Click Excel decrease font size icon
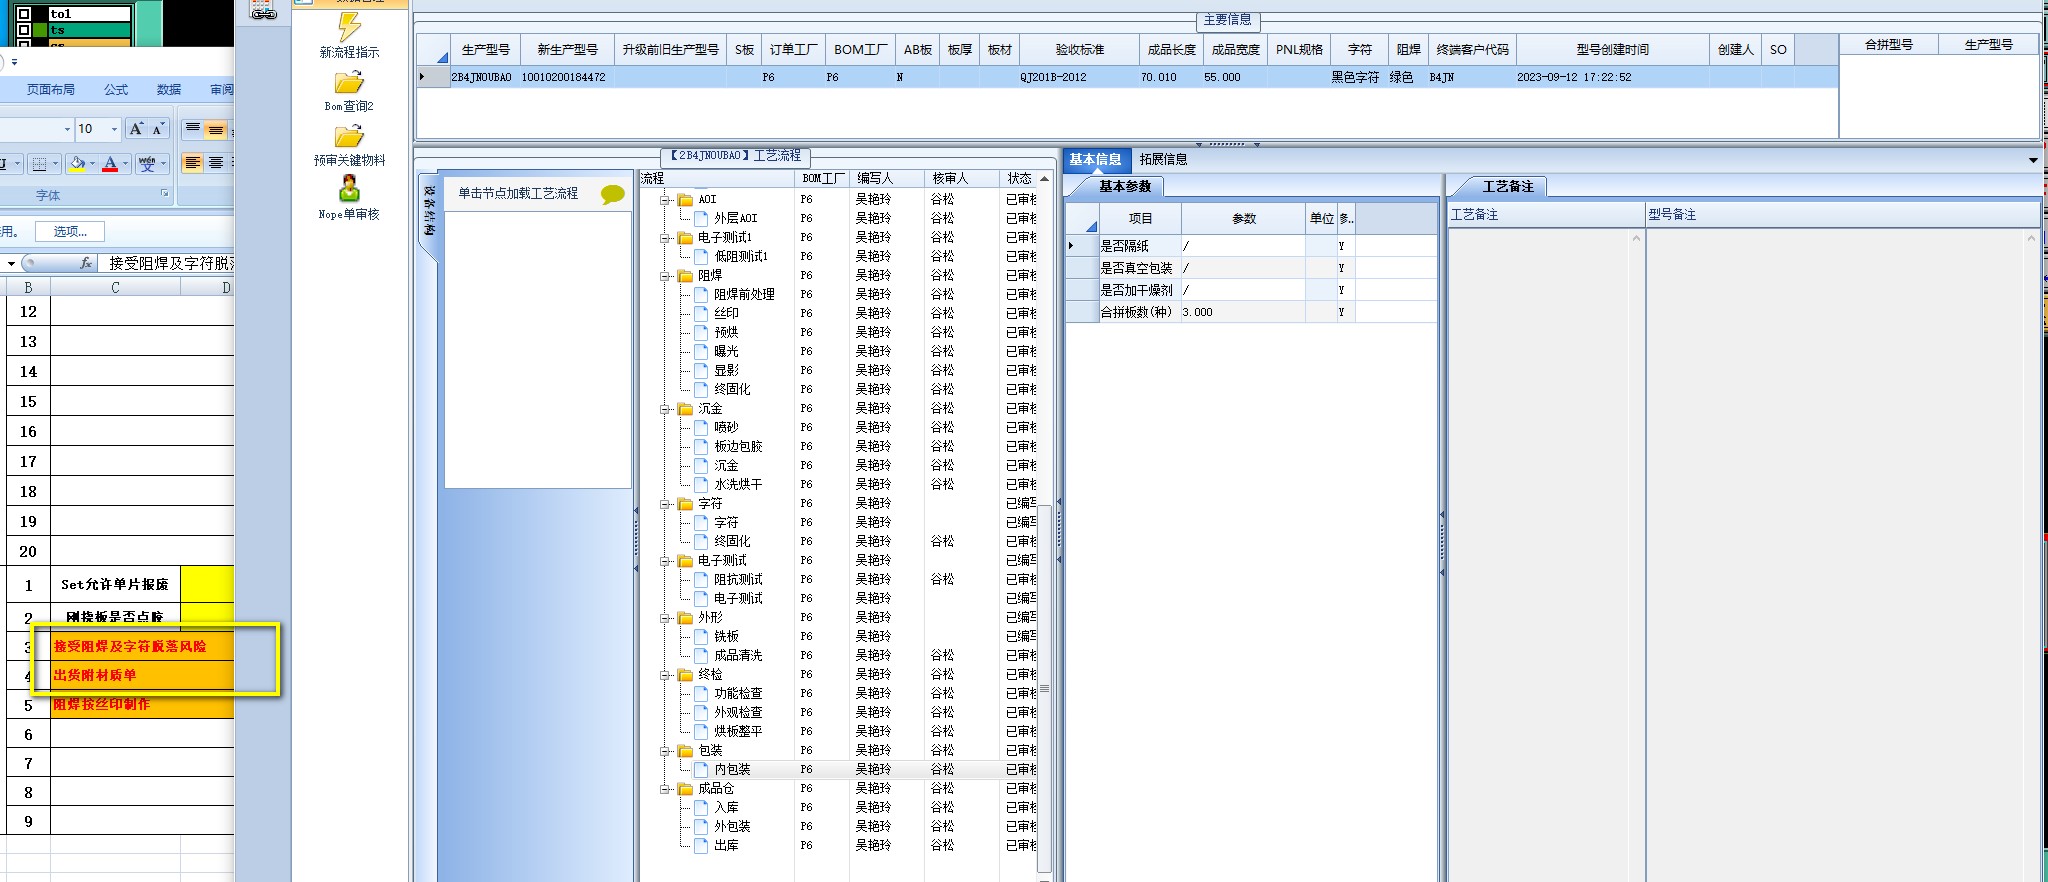 tap(158, 129)
